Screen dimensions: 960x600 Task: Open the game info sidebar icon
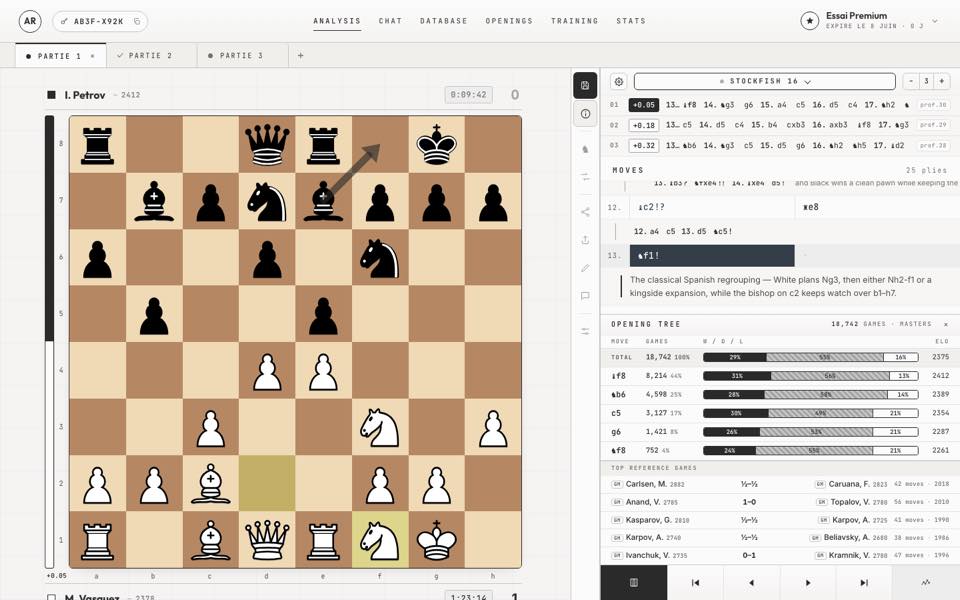pyautogui.click(x=585, y=114)
